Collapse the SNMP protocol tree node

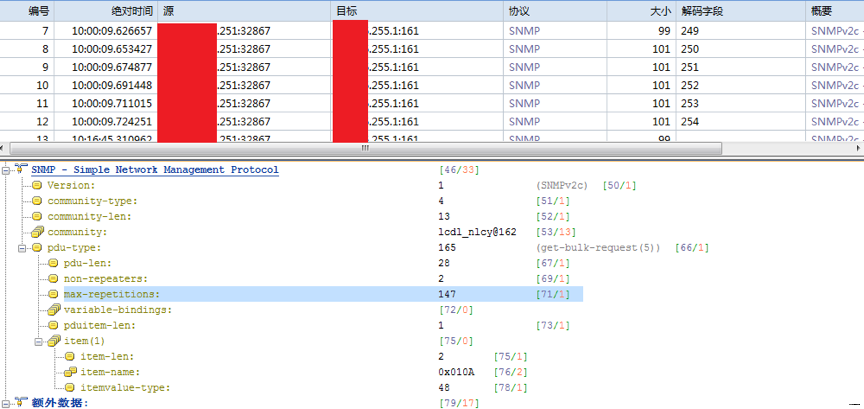pyautogui.click(x=7, y=170)
